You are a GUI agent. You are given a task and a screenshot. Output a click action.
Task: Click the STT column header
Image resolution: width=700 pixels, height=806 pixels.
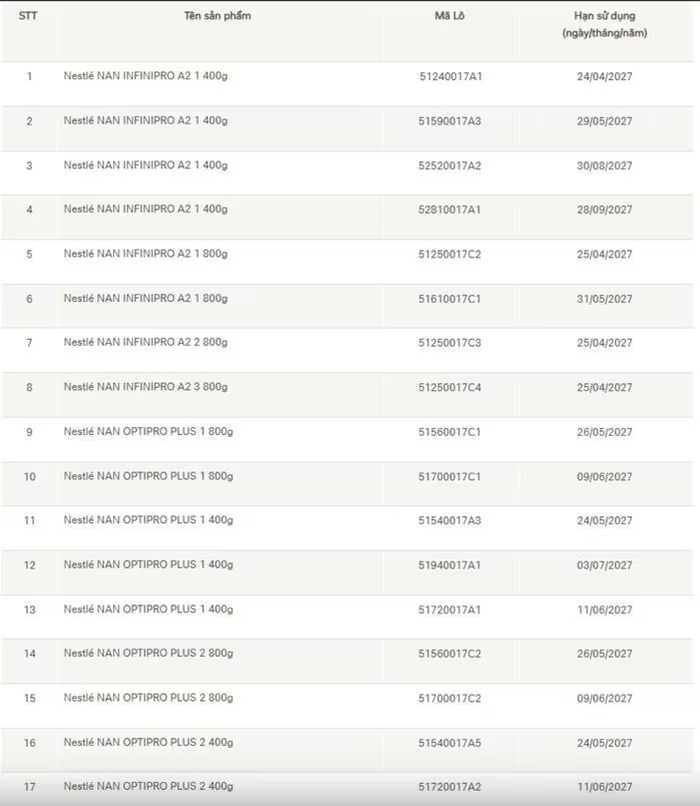(x=28, y=16)
